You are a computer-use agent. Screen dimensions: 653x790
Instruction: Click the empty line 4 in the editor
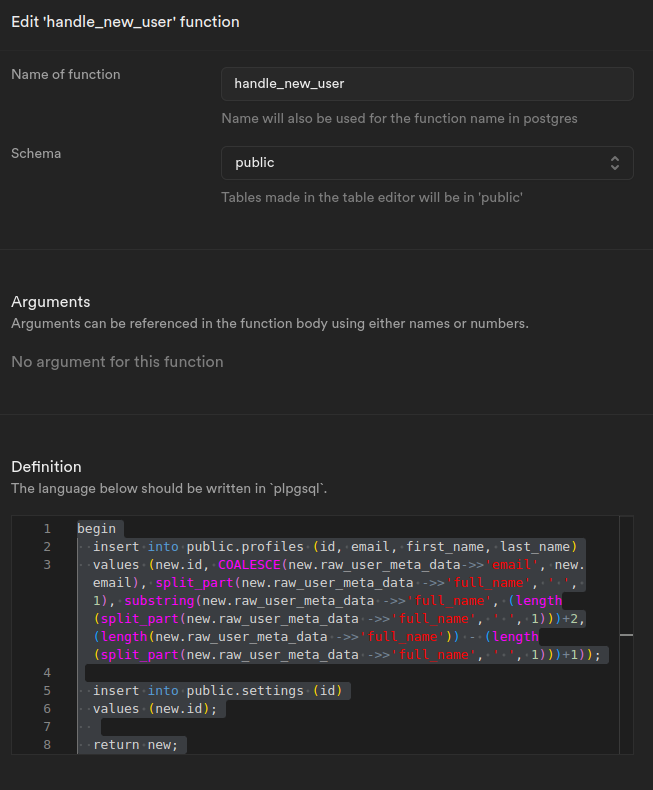click(x=300, y=673)
